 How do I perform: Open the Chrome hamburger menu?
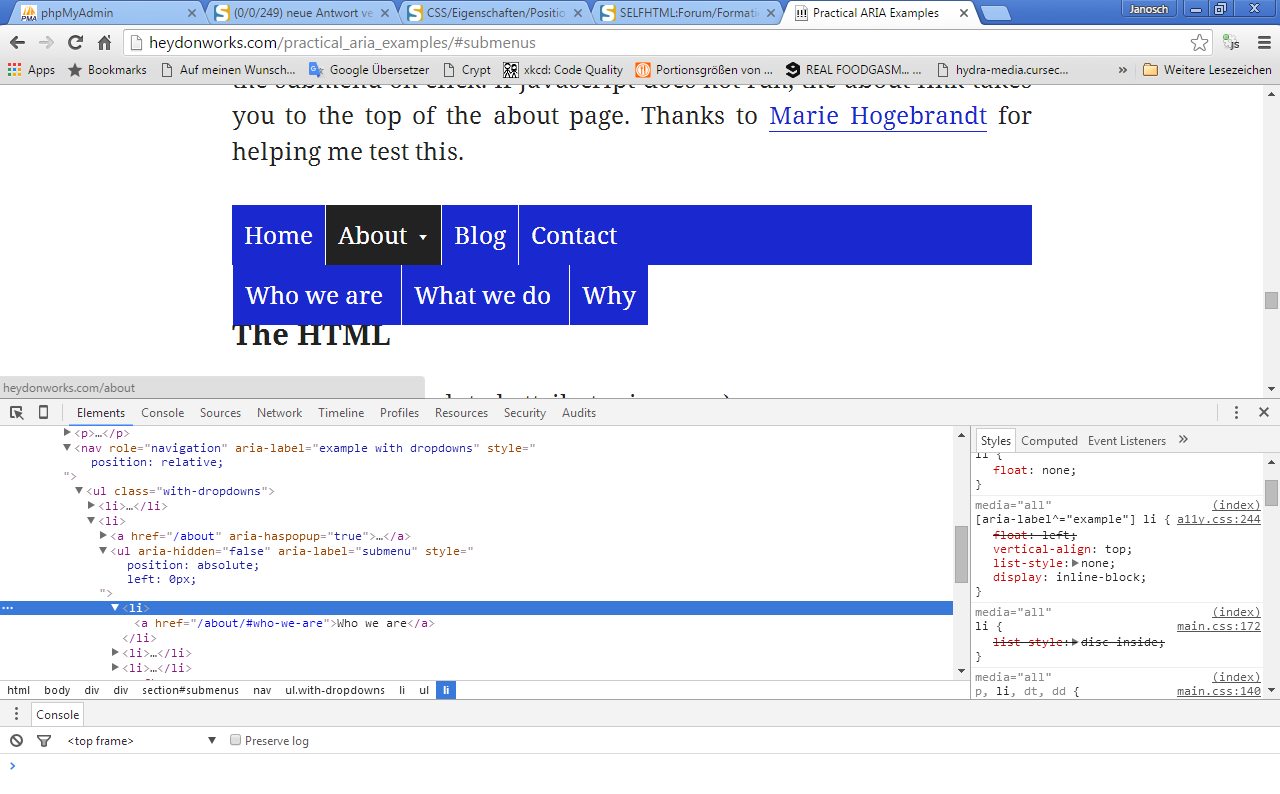(x=1263, y=43)
